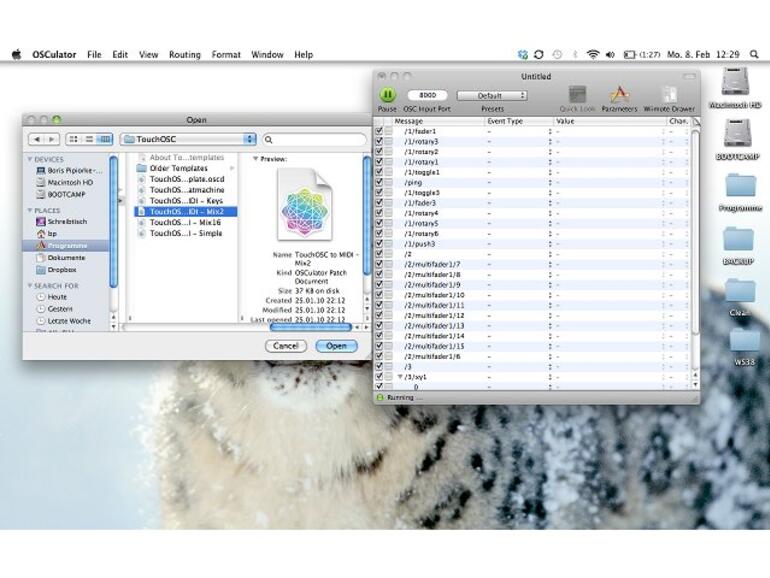Uncheck the /1/rotary3 message checkbox
The image size is (770, 578).
click(x=379, y=141)
